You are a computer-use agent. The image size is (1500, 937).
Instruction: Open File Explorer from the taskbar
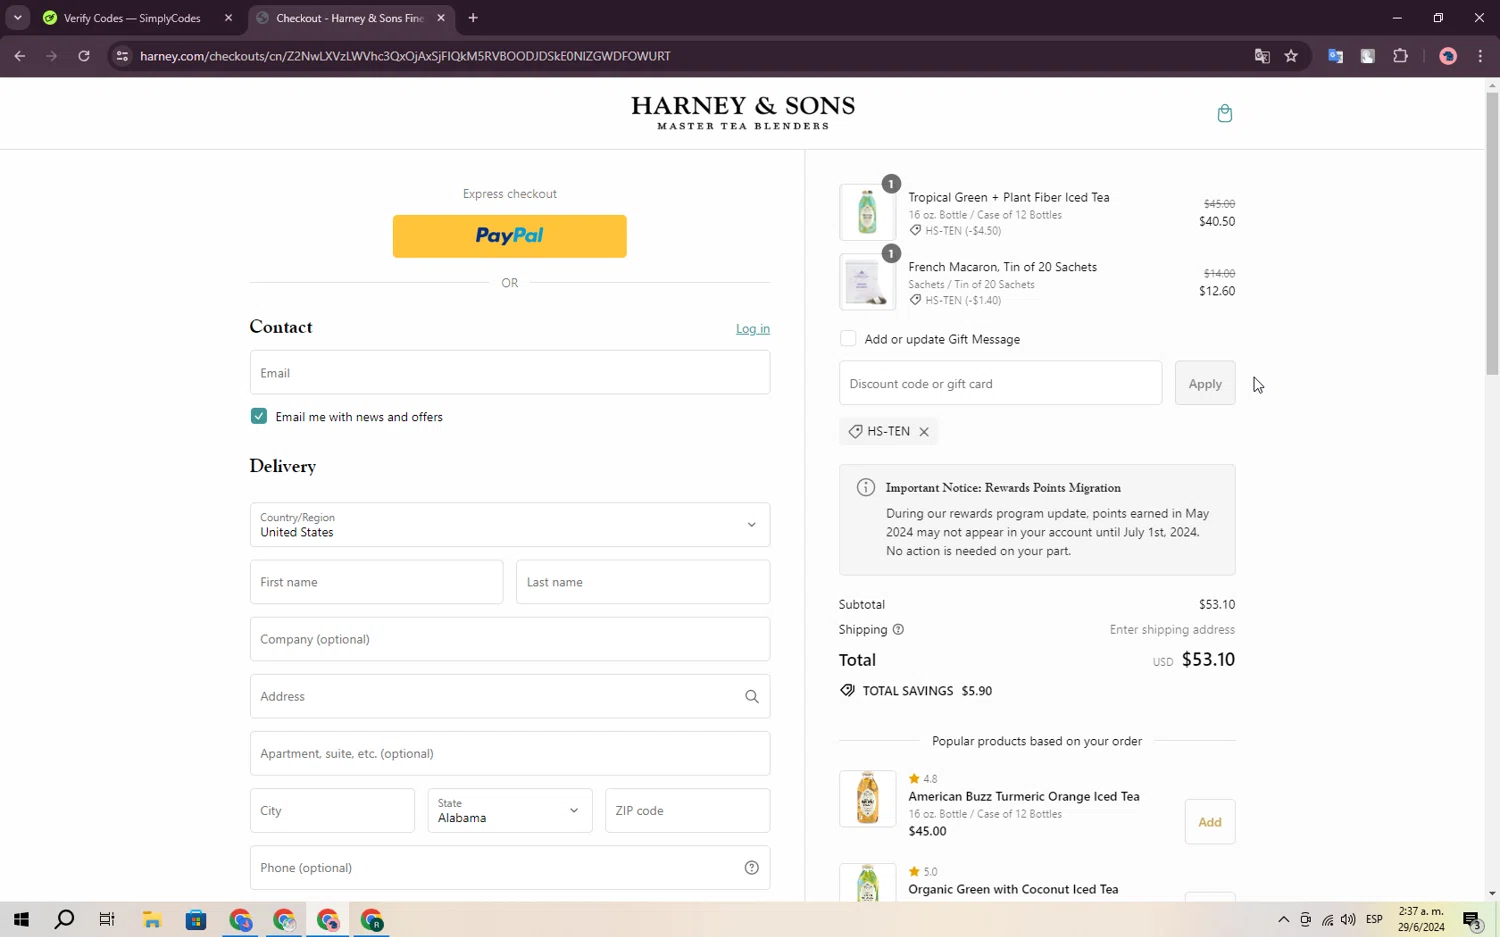[152, 920]
